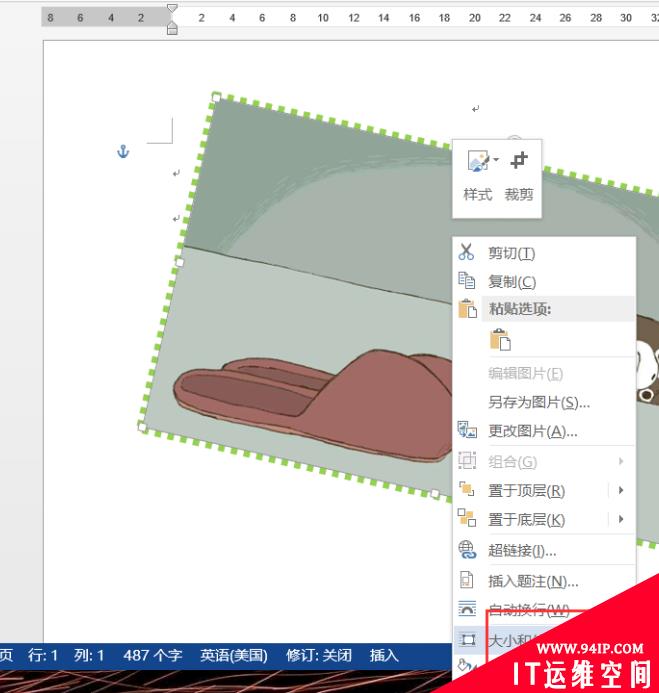Expand the 置于底层 submenu arrow
This screenshot has height=693, width=659.
621,519
